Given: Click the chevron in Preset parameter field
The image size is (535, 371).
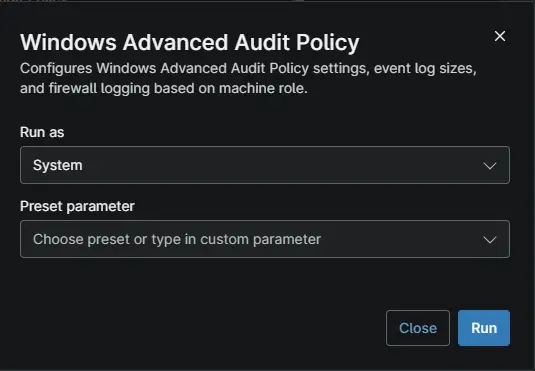Looking at the screenshot, I should pos(490,240).
